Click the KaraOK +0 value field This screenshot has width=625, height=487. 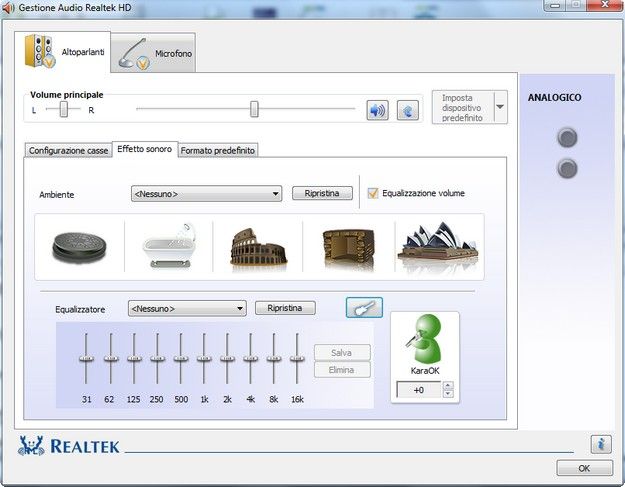pos(419,390)
